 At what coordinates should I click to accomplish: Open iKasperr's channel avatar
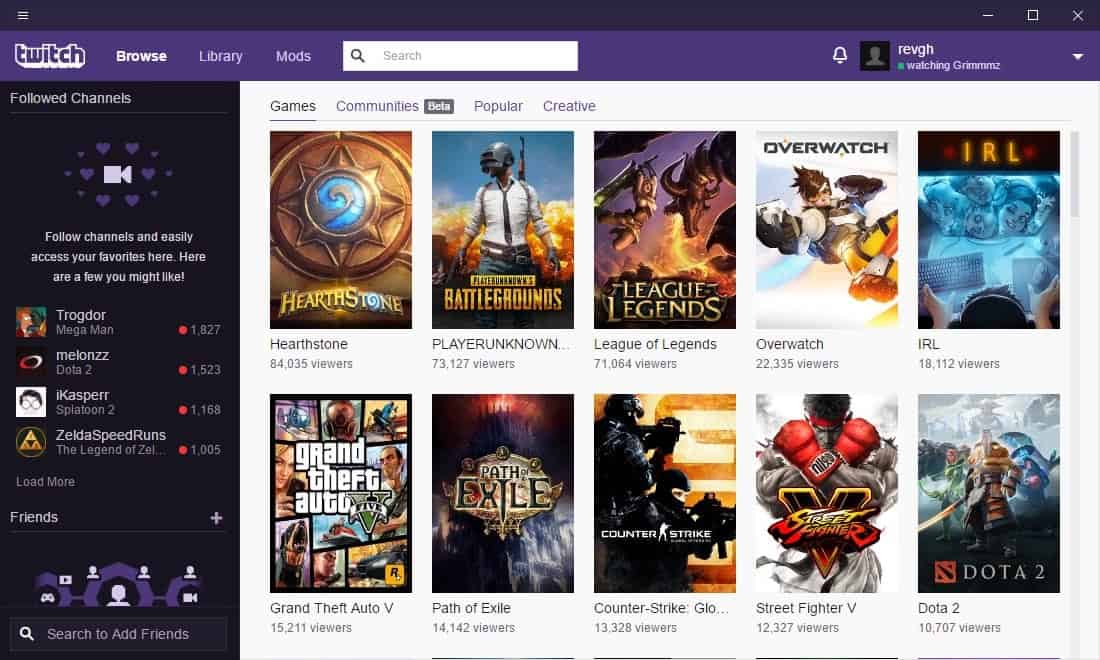30,402
